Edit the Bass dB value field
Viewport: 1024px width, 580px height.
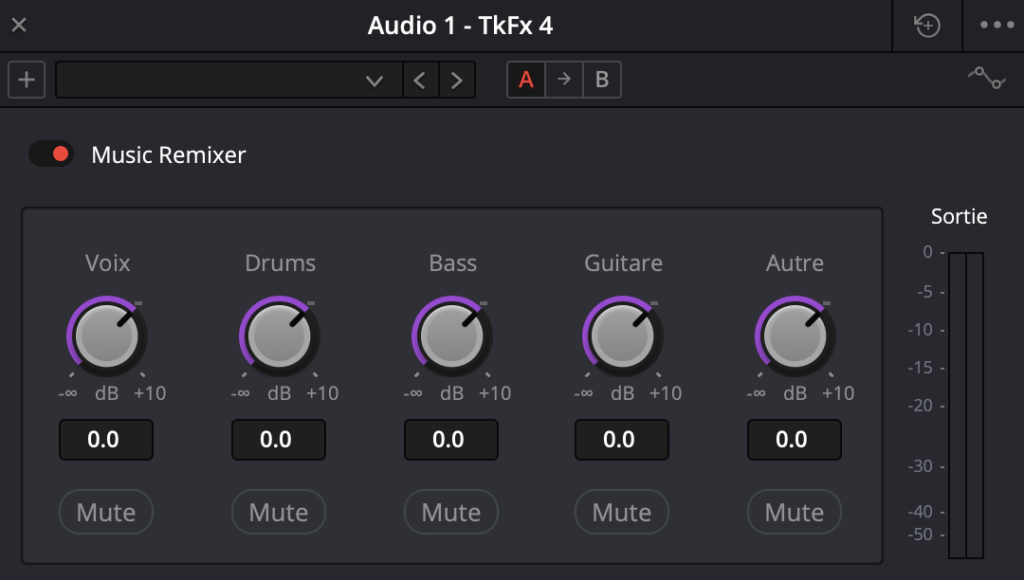(451, 440)
